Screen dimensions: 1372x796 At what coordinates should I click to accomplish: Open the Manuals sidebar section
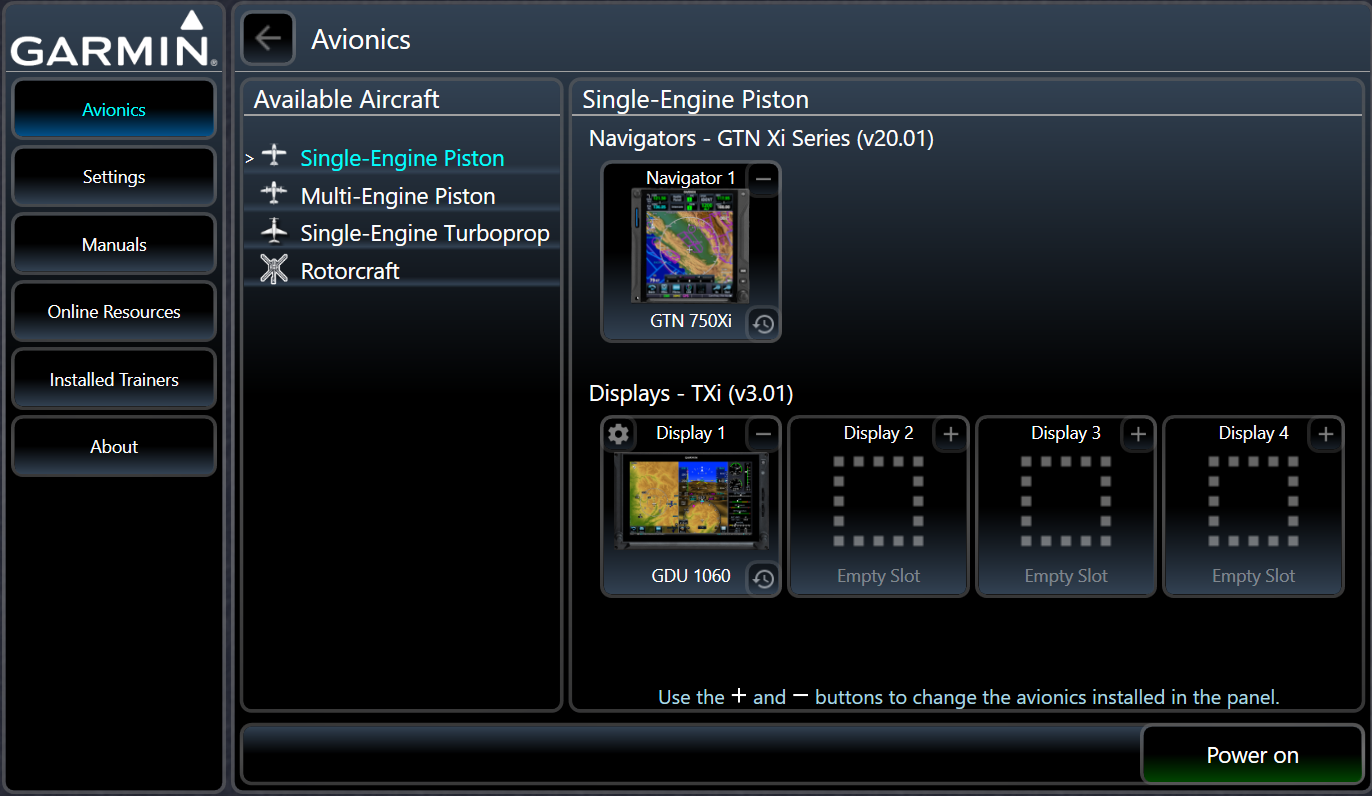pyautogui.click(x=114, y=244)
